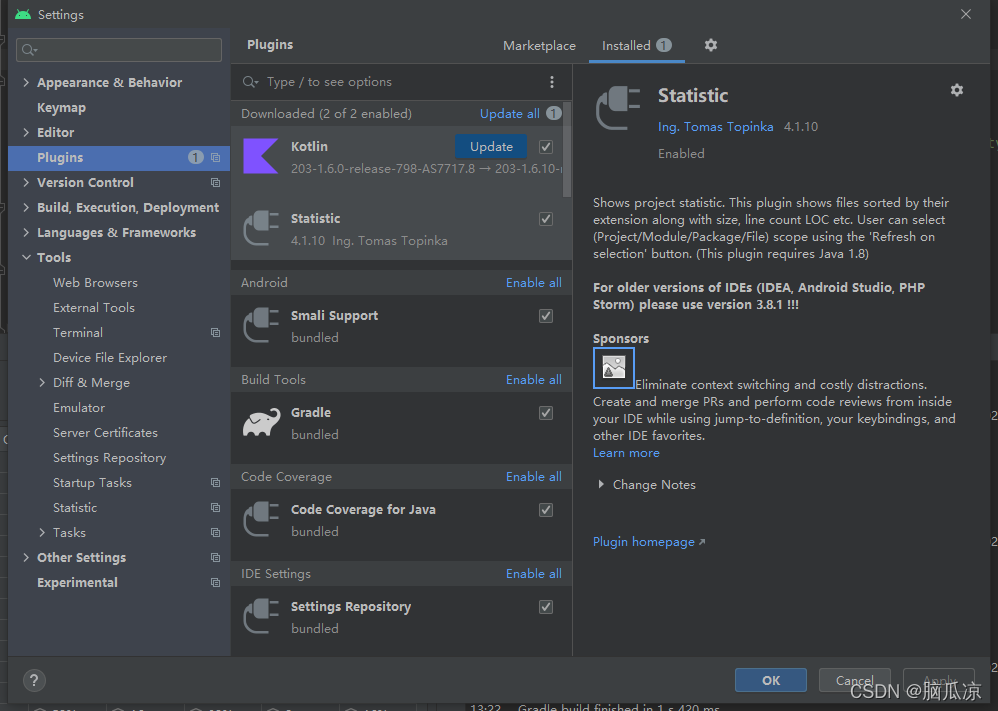Click the project-level icon next to Other Settings
Viewport: 998px width, 711px height.
216,558
